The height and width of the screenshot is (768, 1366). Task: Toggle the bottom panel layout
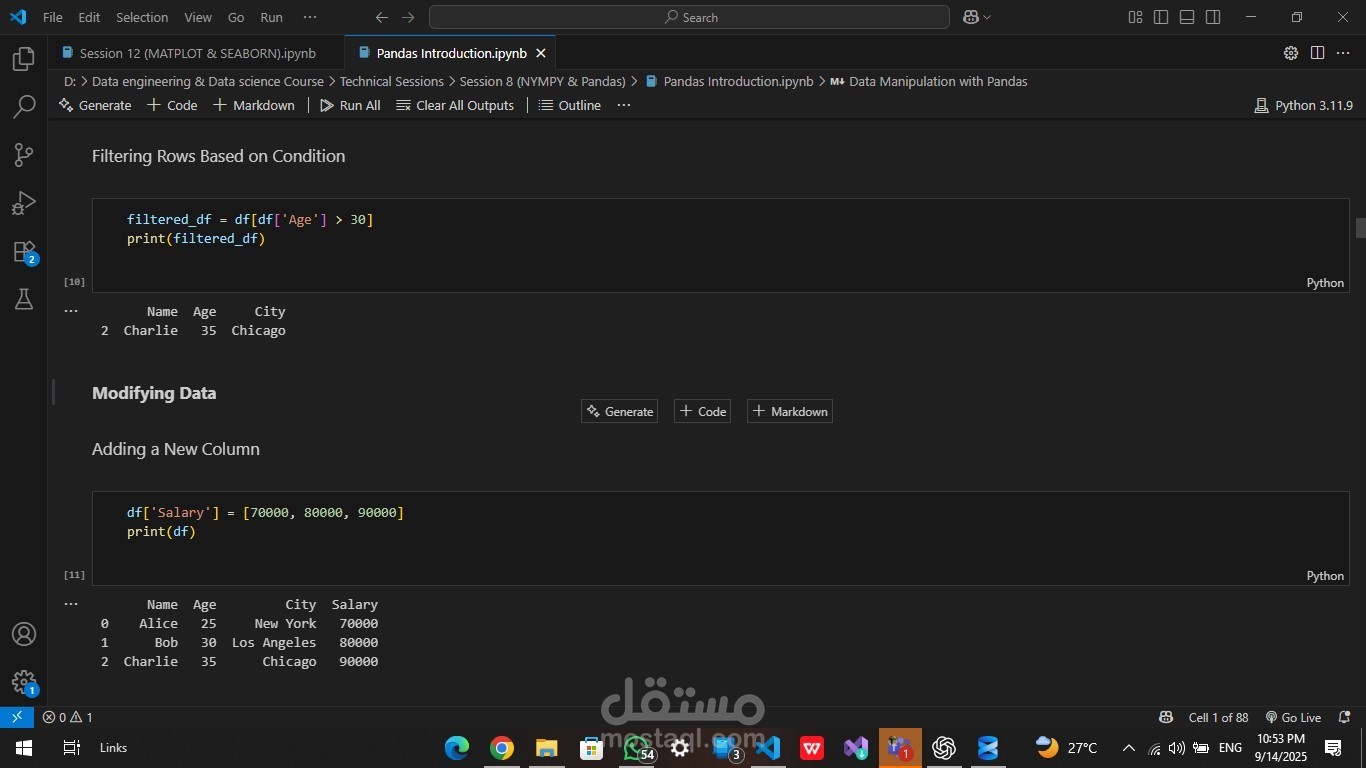1187,17
